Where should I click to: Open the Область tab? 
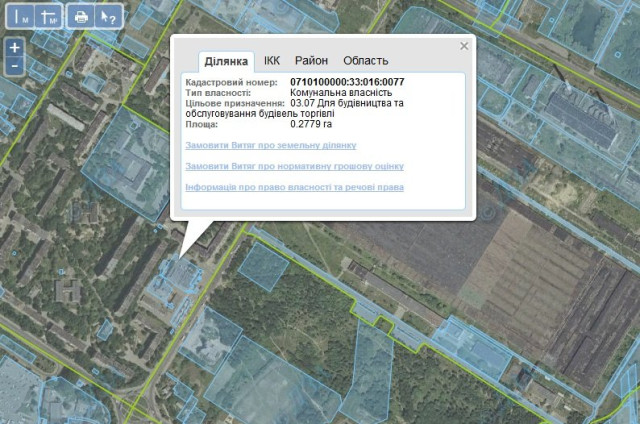pos(365,61)
